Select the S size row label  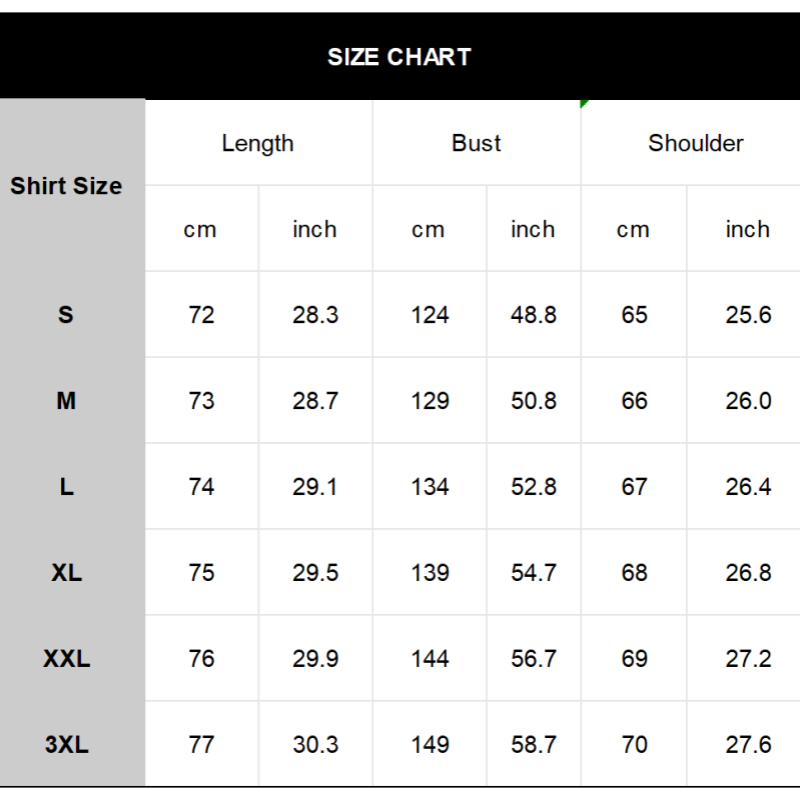[x=66, y=315]
